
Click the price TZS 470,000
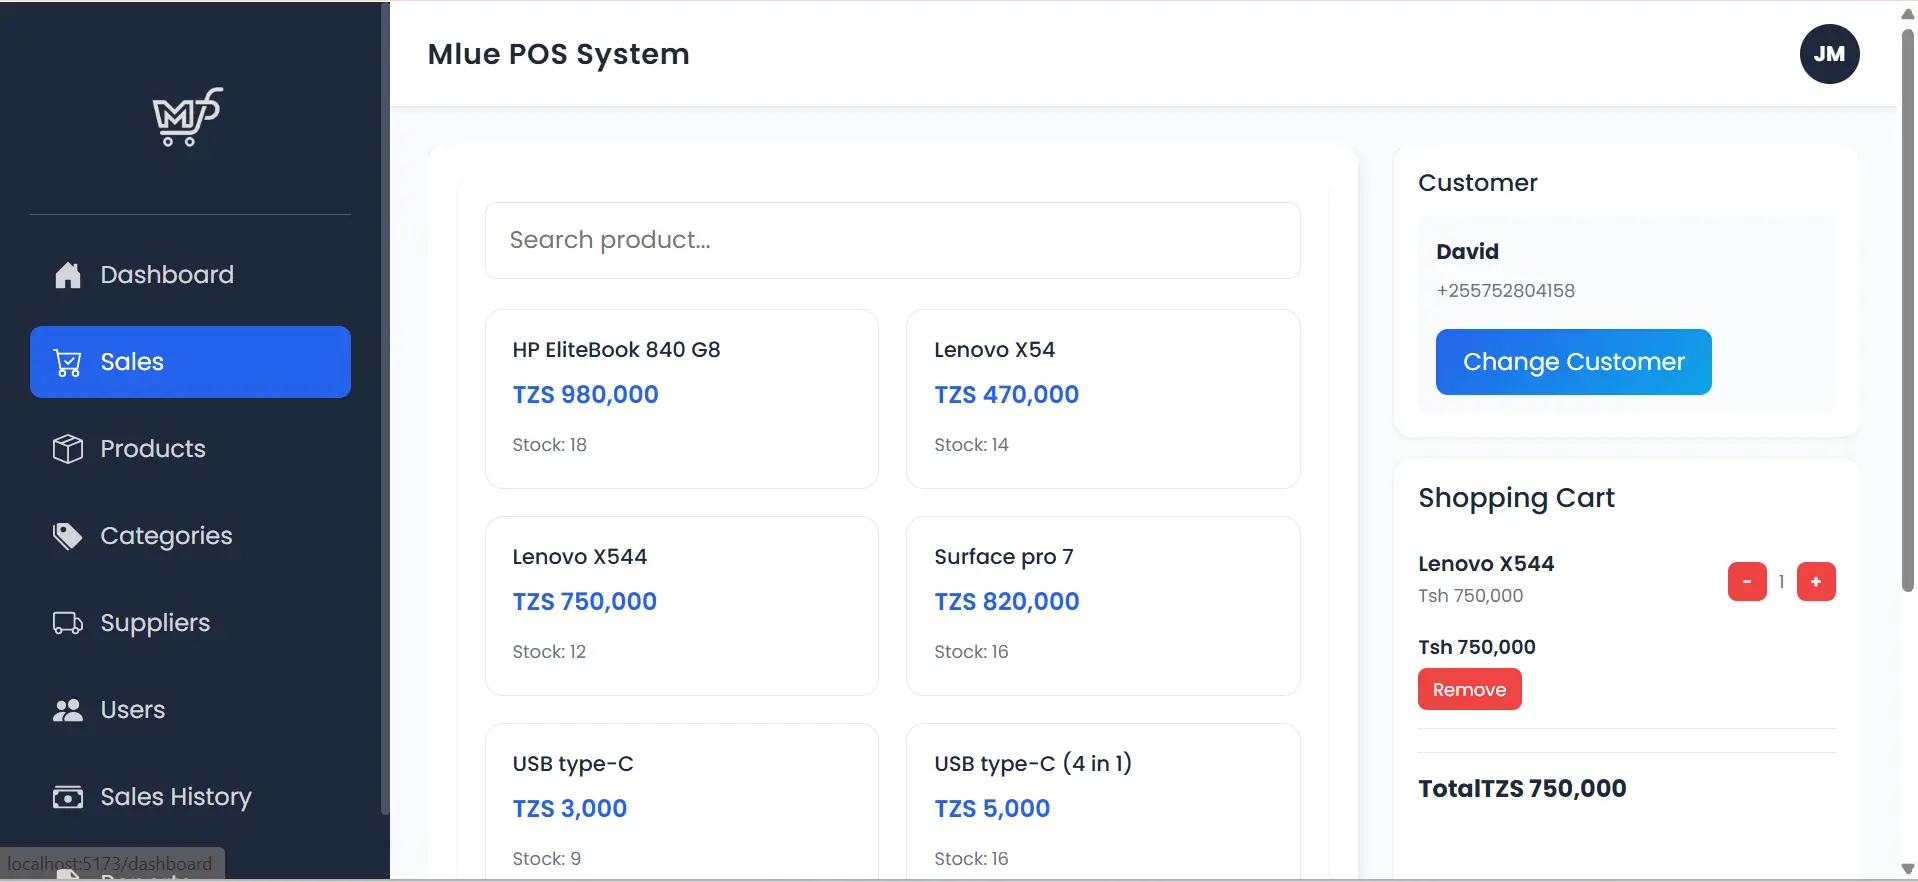pos(1006,395)
